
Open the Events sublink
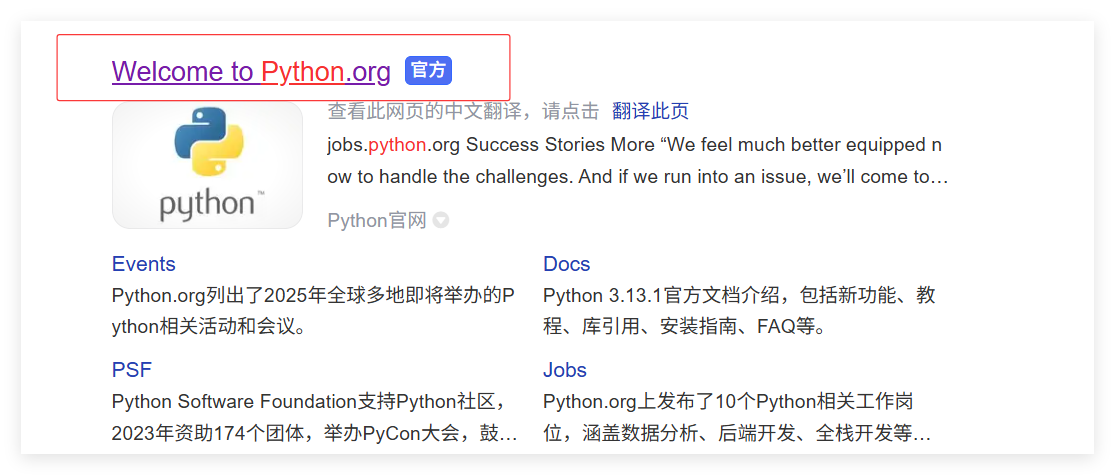(144, 264)
